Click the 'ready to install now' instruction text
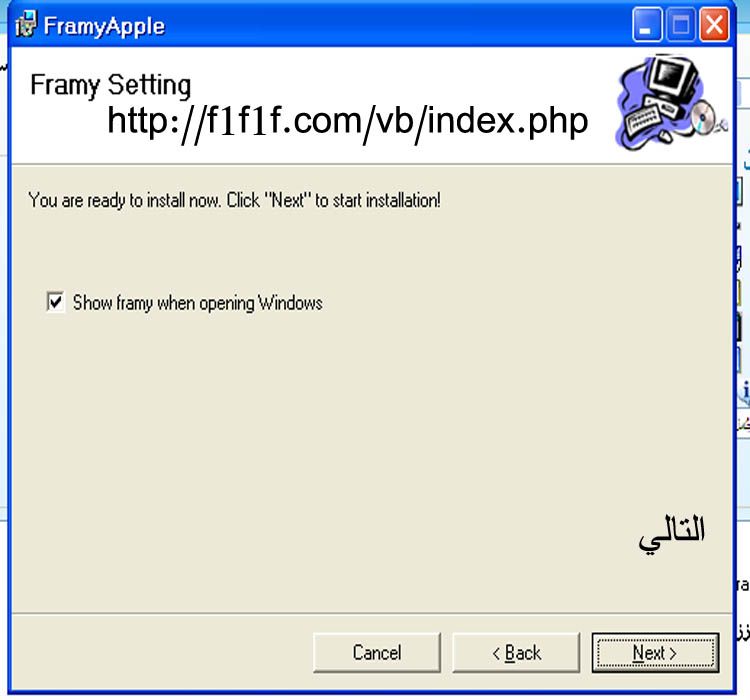The width and height of the screenshot is (750, 700). (234, 200)
